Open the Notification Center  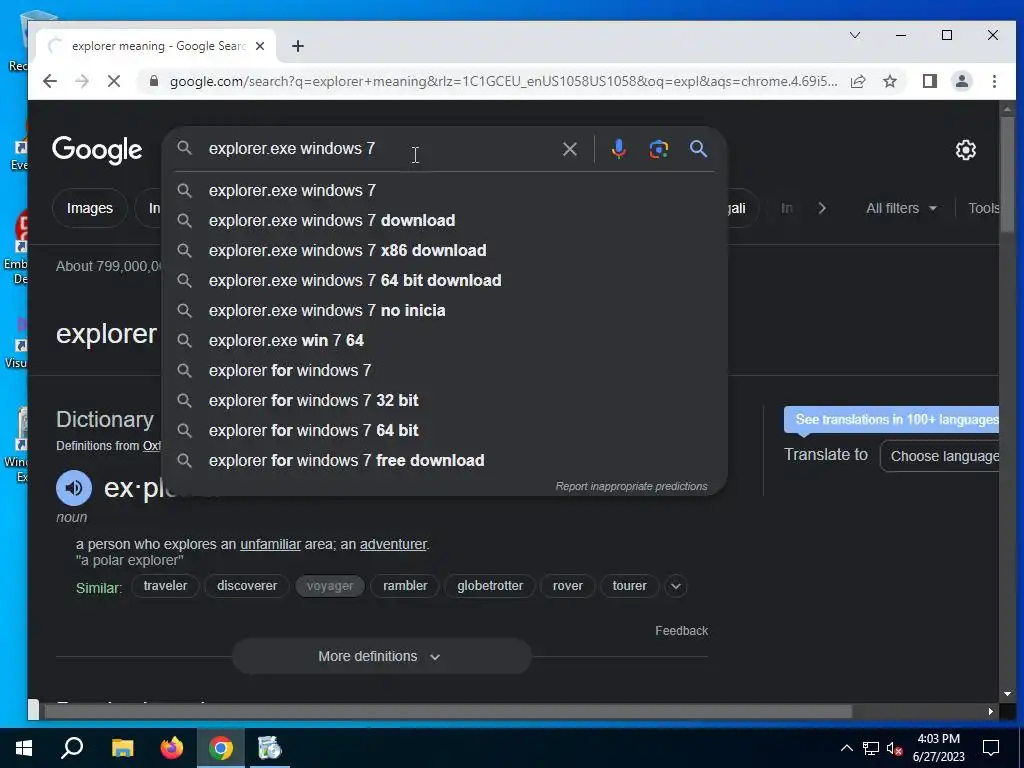pyautogui.click(x=991, y=748)
